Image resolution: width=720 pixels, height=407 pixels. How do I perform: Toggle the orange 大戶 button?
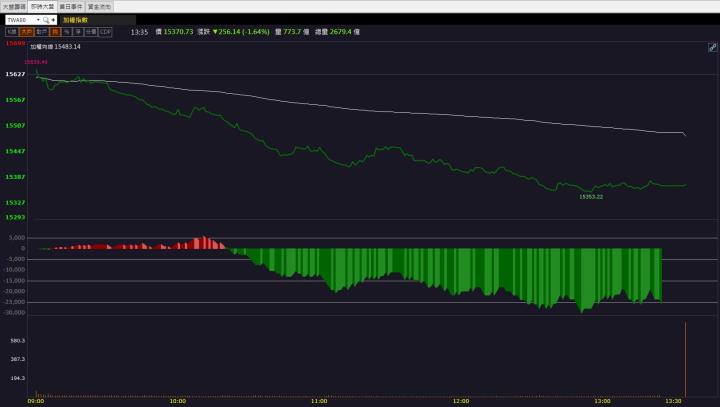[x=27, y=32]
